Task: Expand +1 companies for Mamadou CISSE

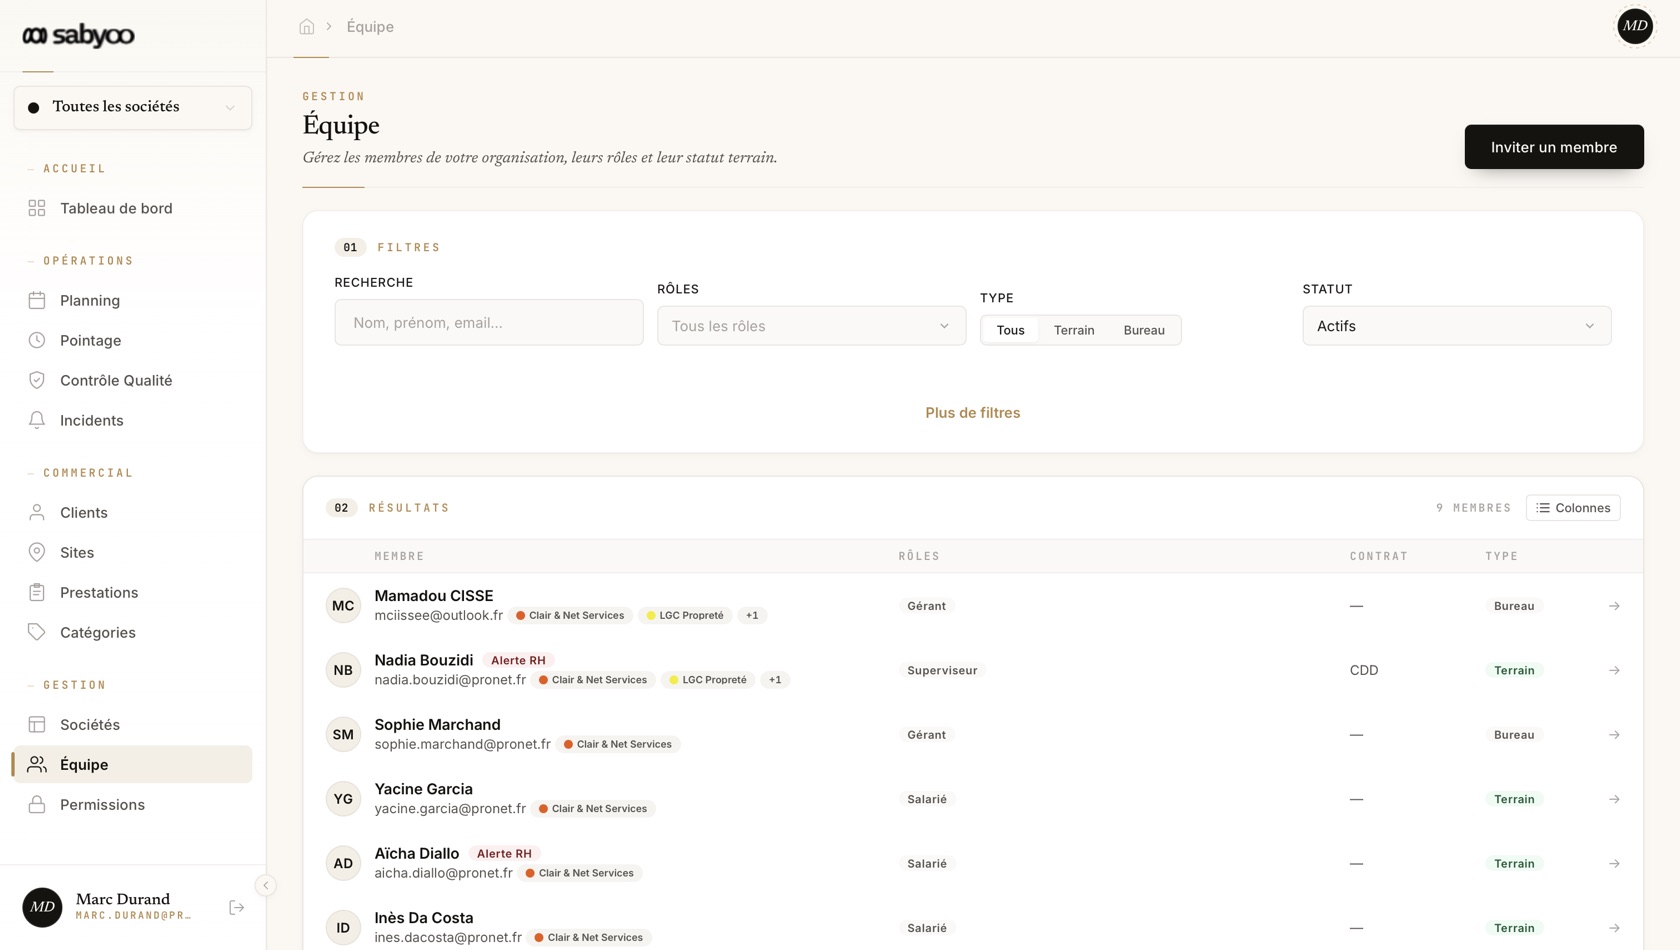Action: click(x=752, y=616)
